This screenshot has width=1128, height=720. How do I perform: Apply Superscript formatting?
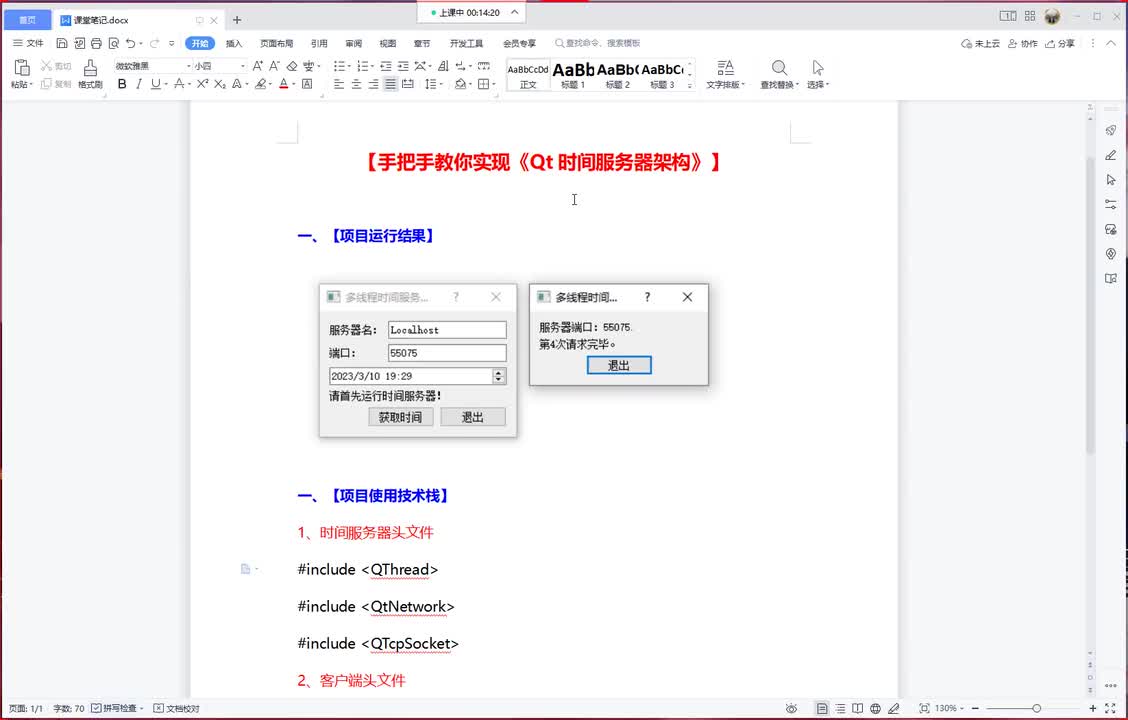pos(202,84)
